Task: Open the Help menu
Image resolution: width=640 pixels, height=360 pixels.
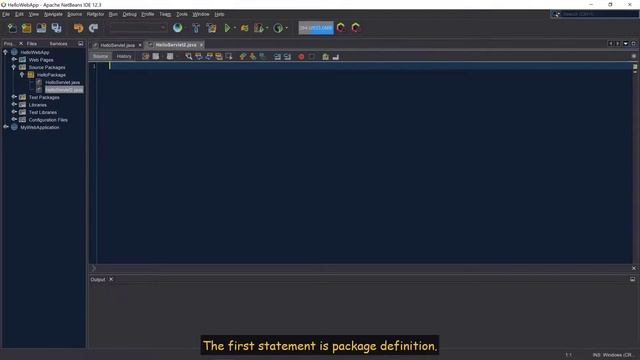Action: pyautogui.click(x=219, y=14)
